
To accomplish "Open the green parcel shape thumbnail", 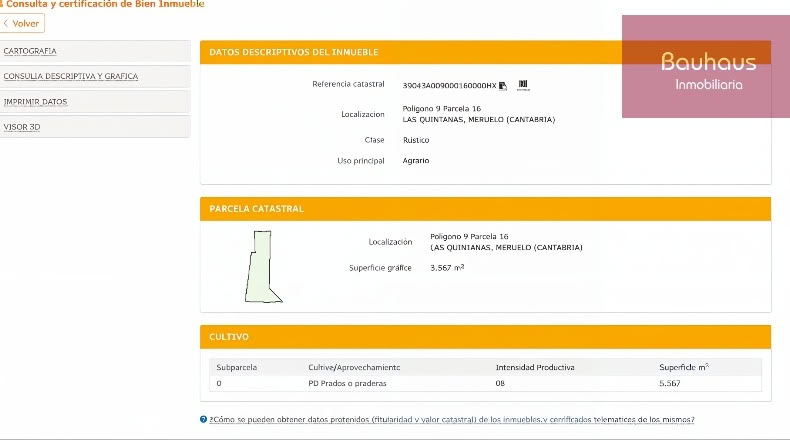I will [264, 267].
